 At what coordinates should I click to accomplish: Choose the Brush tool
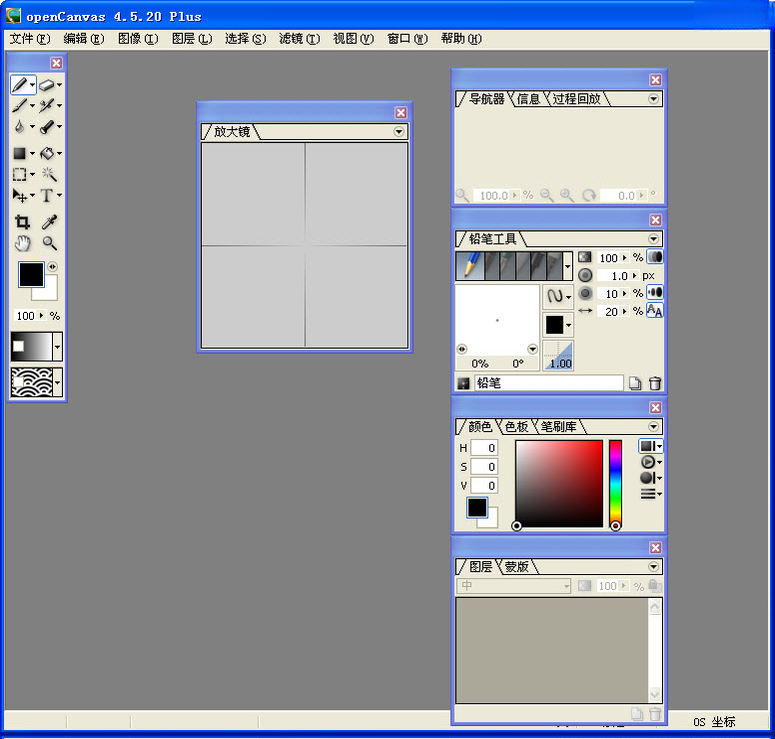[20, 105]
